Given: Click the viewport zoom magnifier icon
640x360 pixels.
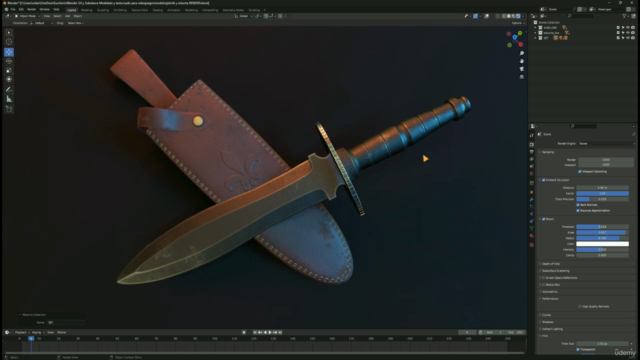Looking at the screenshot, I should tap(522, 53).
